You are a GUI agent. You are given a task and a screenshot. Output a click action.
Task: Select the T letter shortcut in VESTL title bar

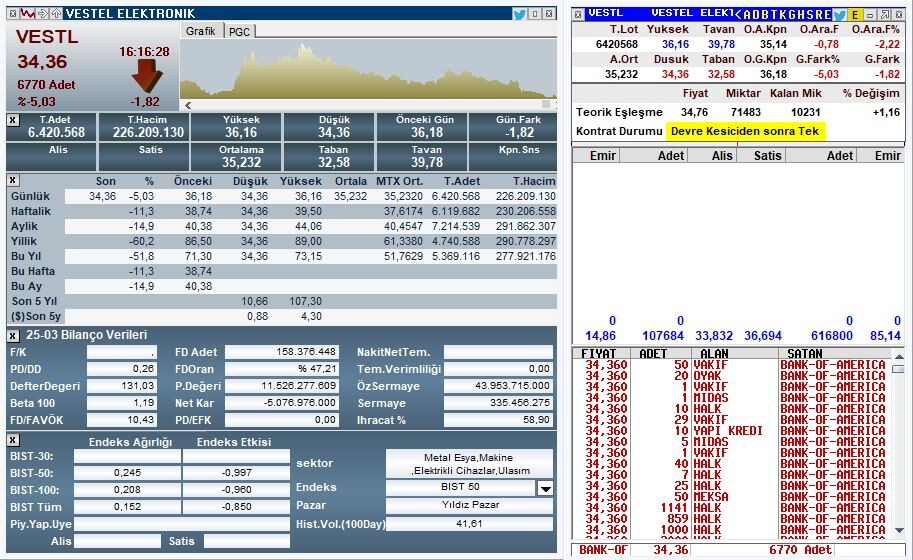point(774,15)
